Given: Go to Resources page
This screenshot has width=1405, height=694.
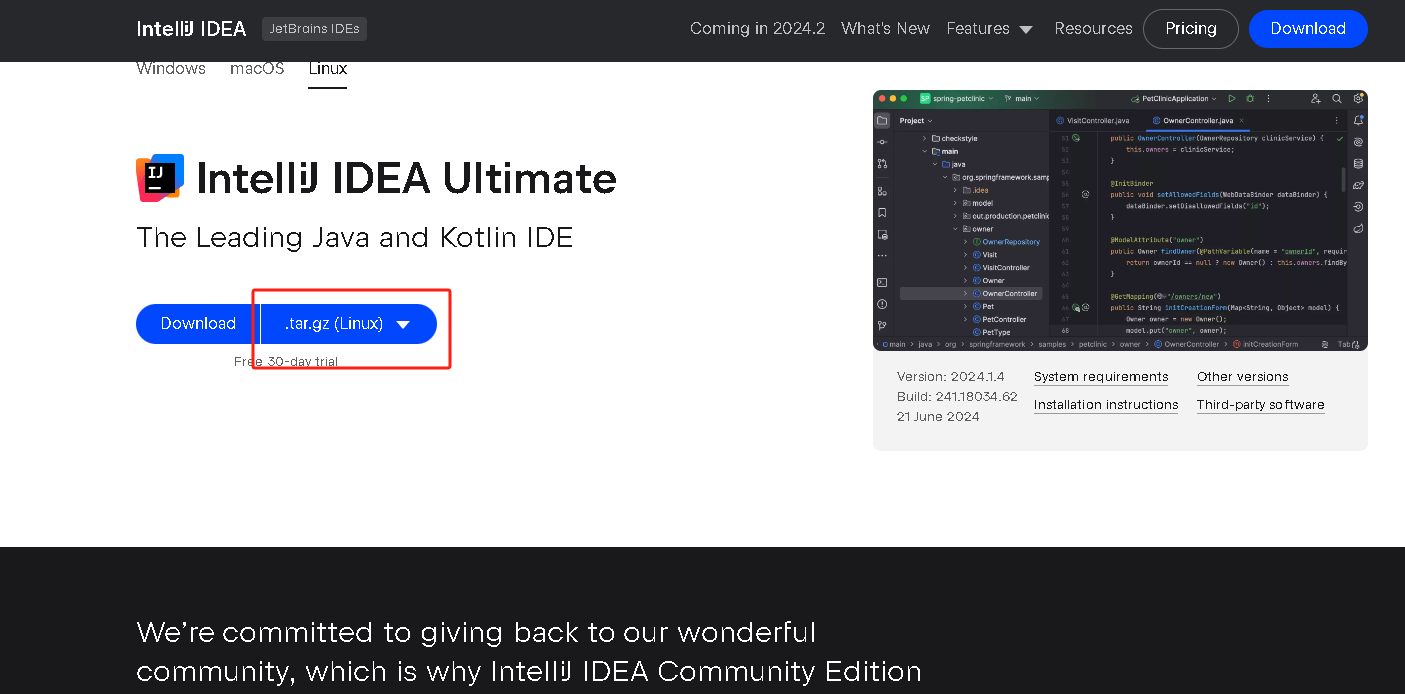Looking at the screenshot, I should (1093, 29).
